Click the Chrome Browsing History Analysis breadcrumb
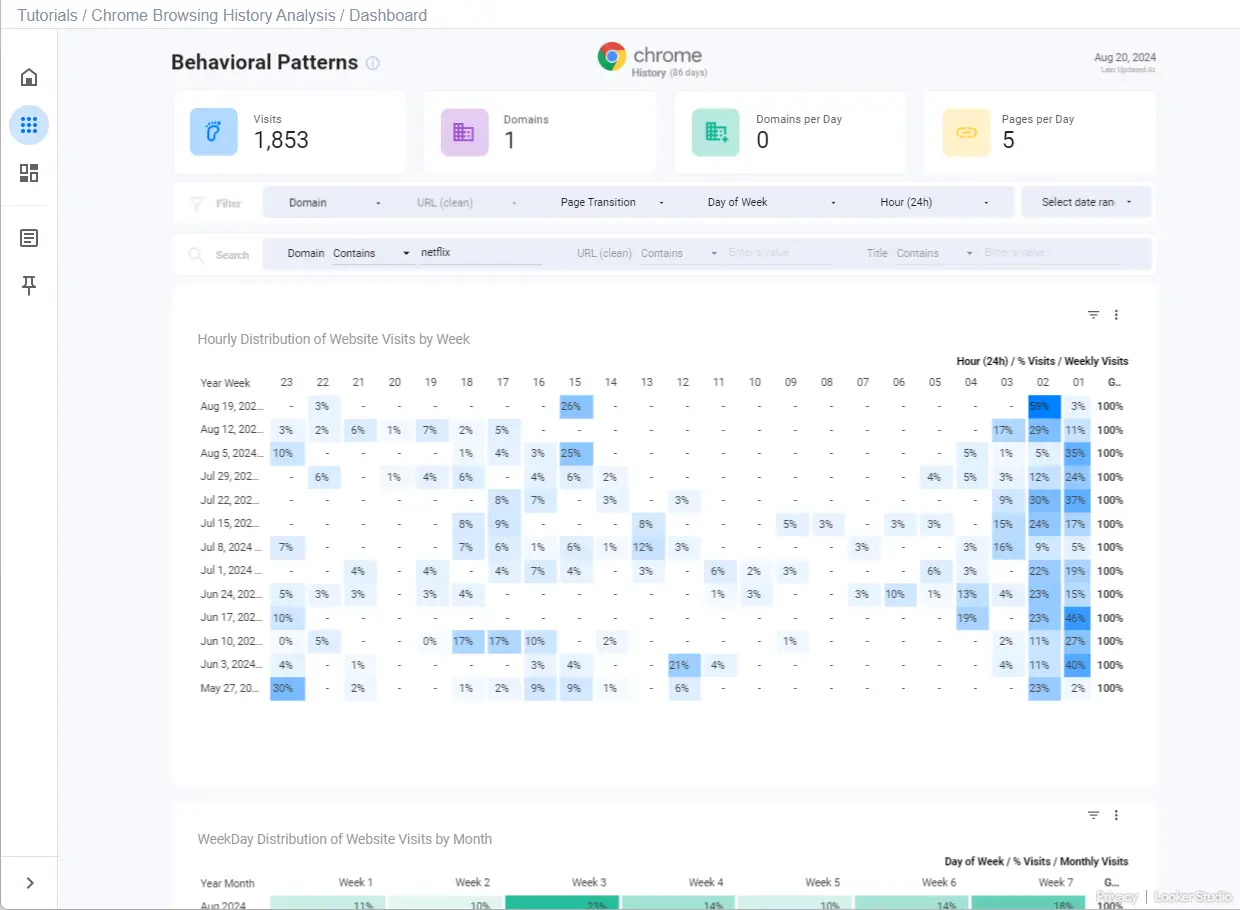 (213, 16)
